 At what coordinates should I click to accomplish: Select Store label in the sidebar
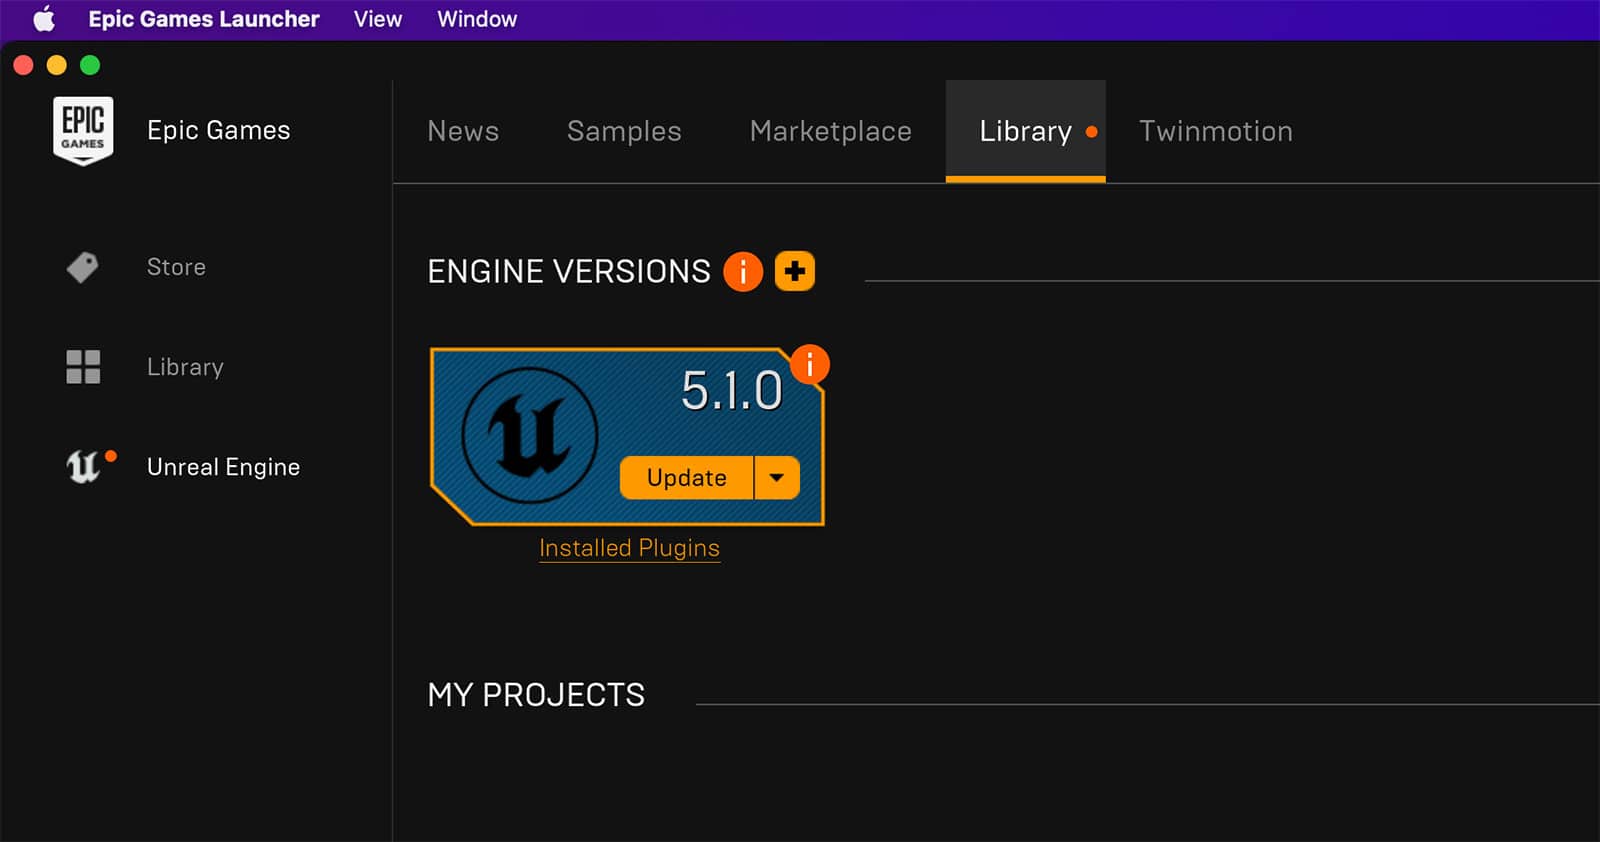coord(176,267)
